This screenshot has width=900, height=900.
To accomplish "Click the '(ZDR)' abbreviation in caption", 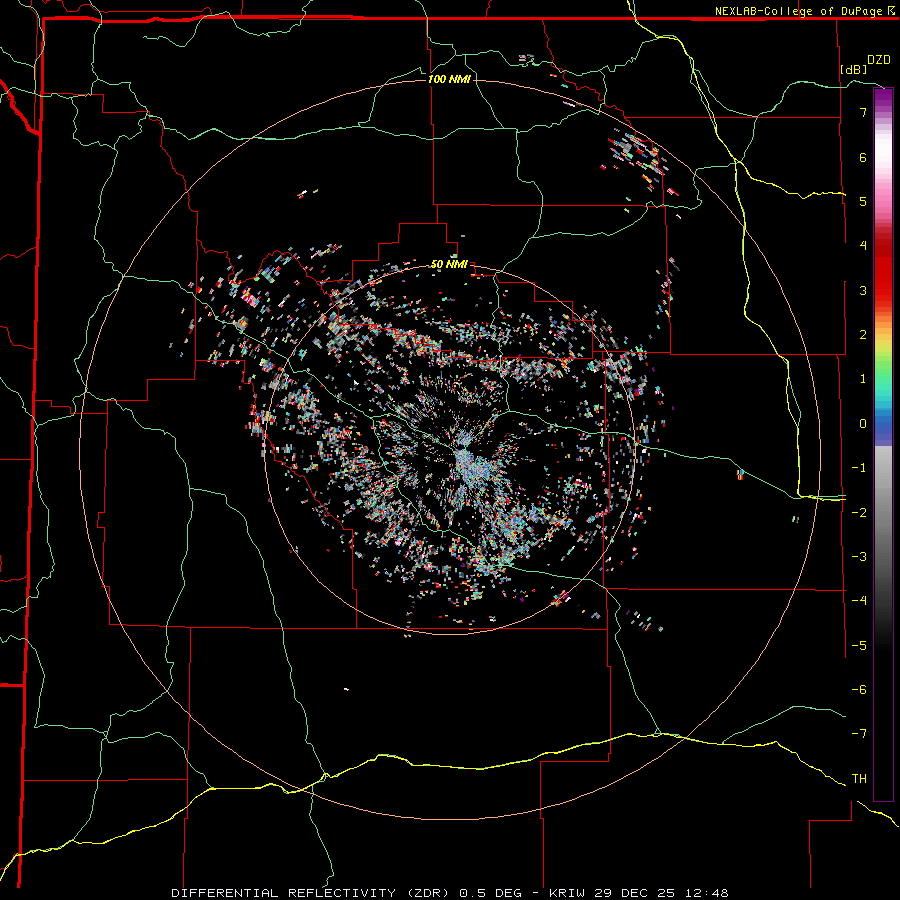I will [x=430, y=893].
